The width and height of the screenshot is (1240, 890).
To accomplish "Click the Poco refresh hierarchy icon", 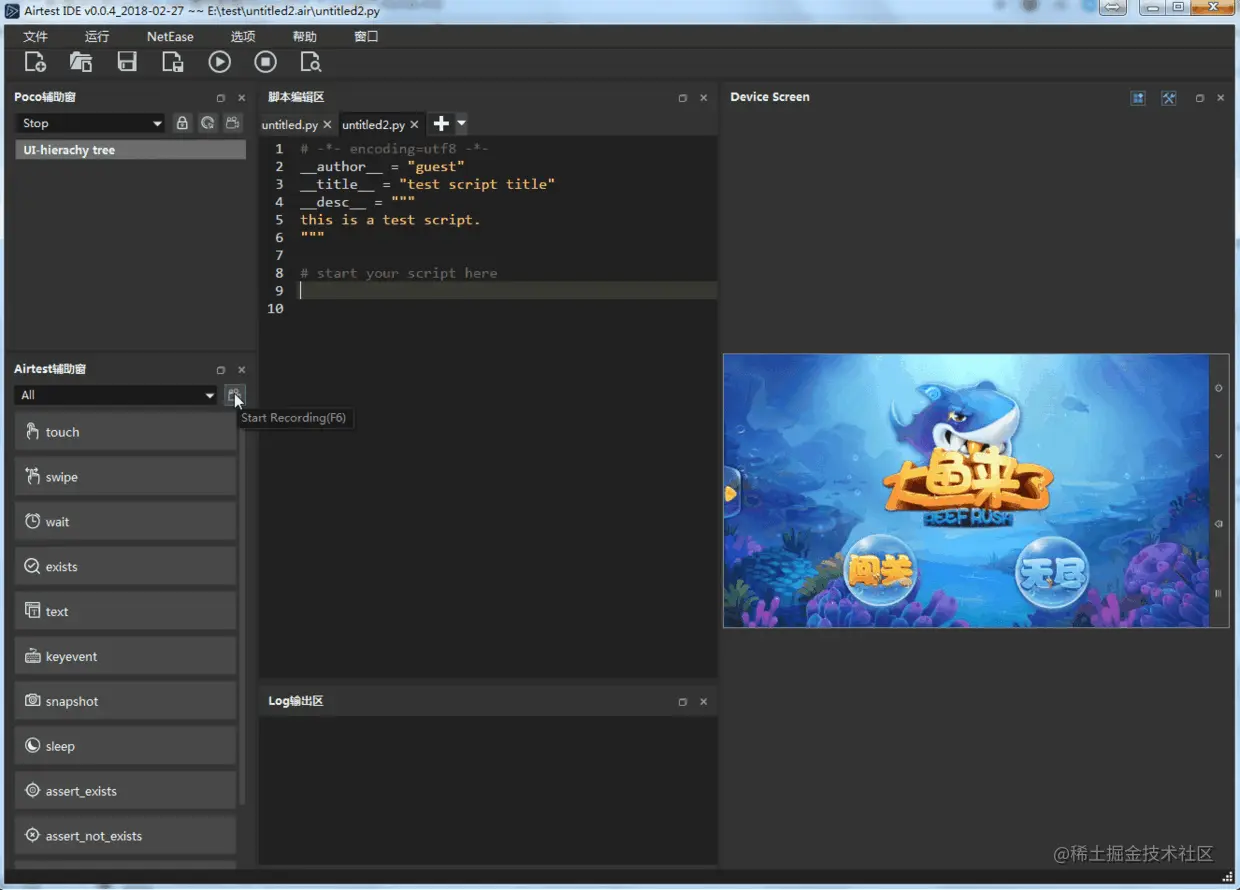I will (207, 123).
